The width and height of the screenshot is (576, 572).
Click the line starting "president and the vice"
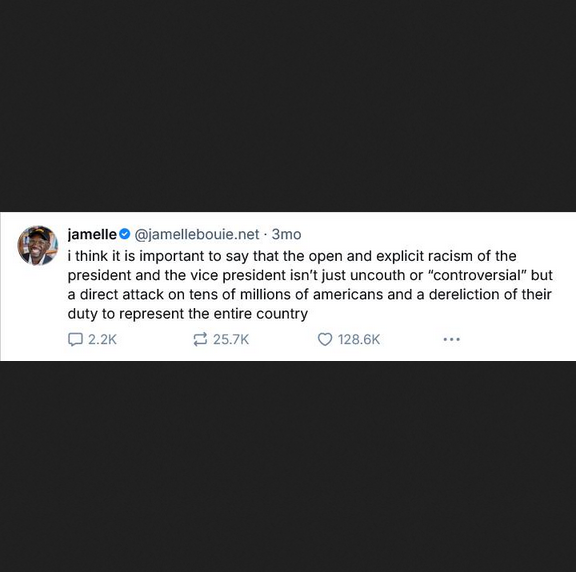coord(310,275)
